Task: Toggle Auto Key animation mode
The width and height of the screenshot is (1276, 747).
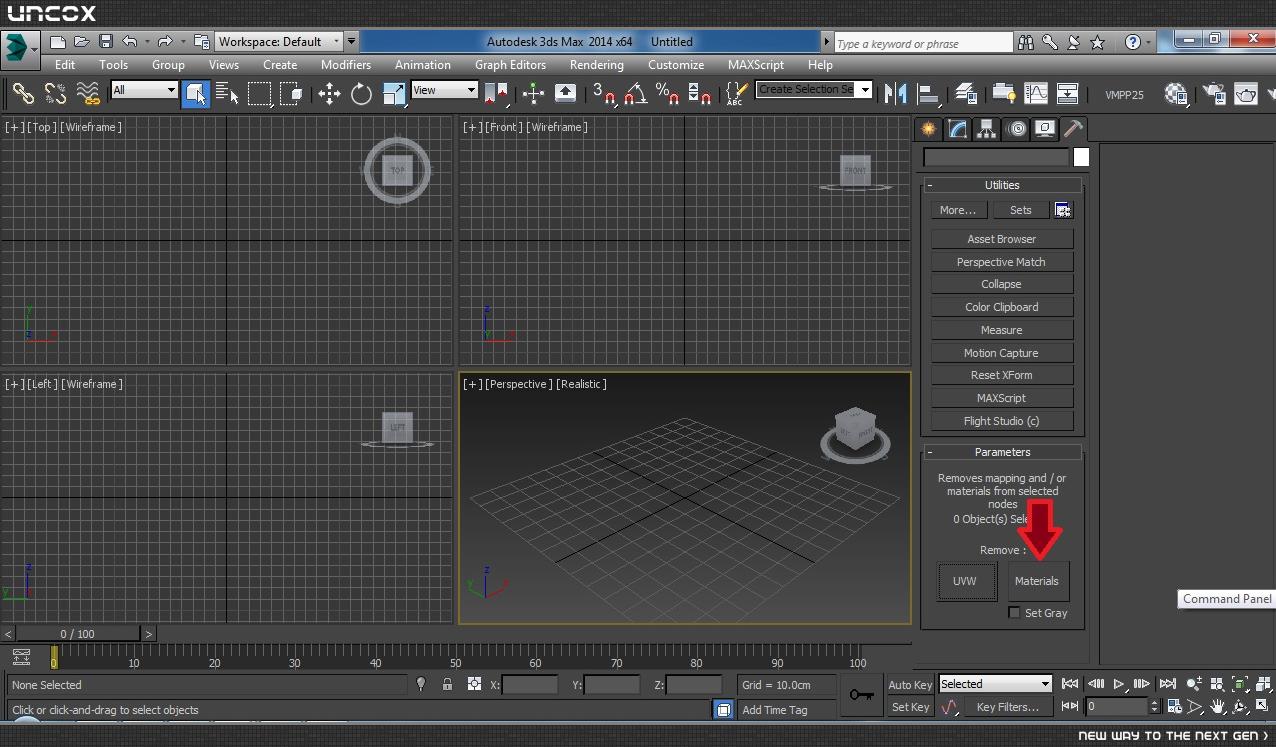Action: 910,685
